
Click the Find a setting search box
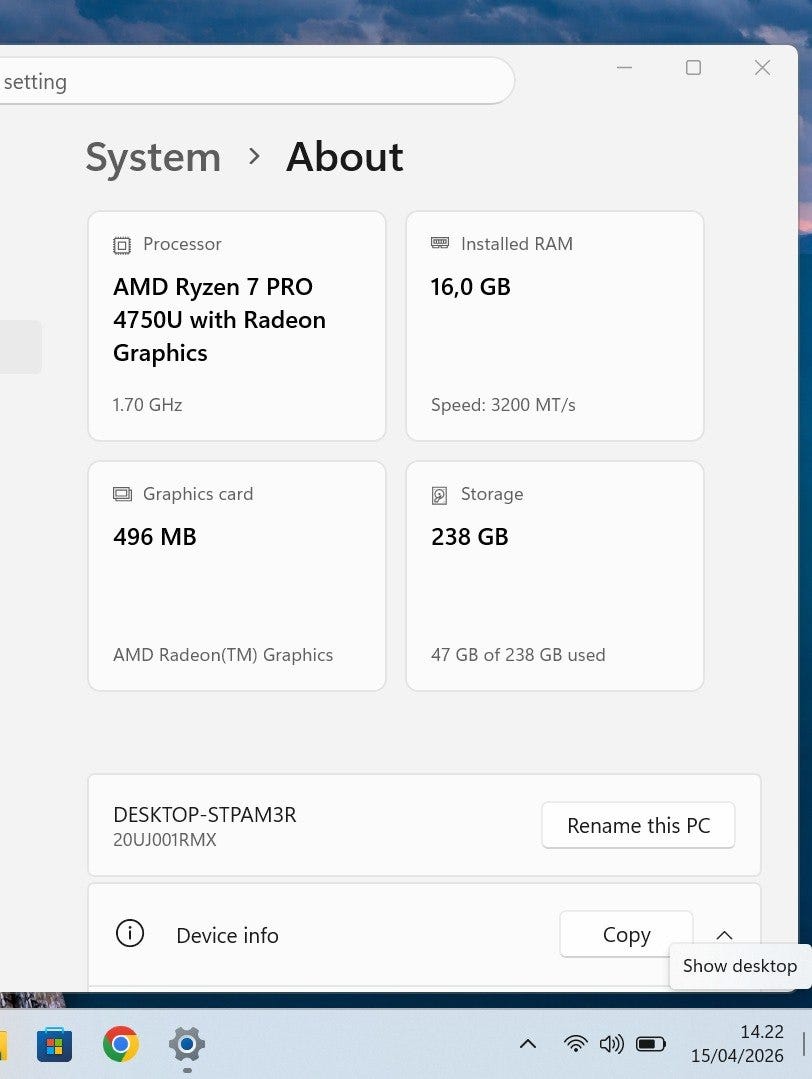tap(250, 81)
